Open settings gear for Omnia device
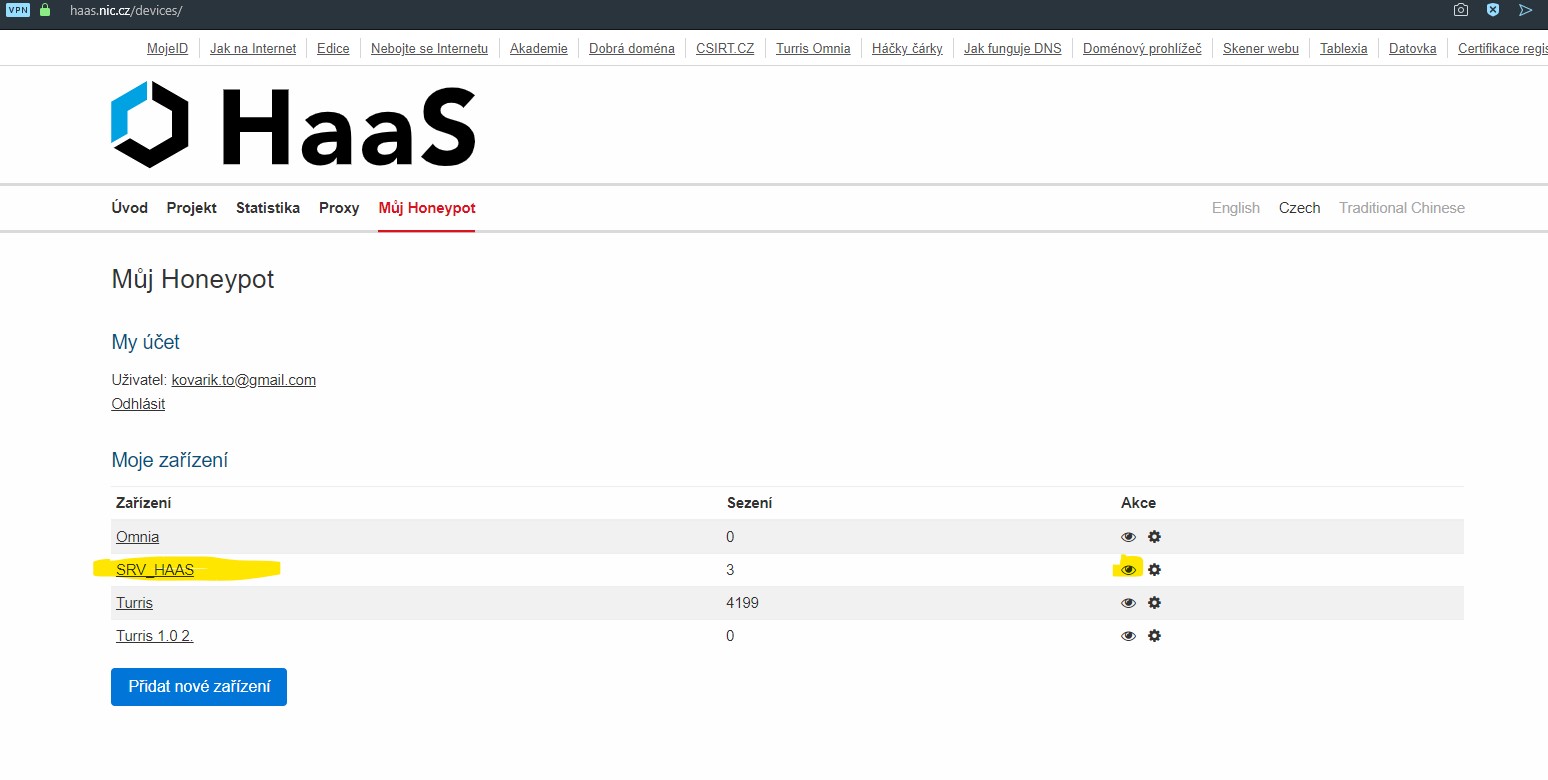Screen dimensions: 1548x780 point(1154,537)
